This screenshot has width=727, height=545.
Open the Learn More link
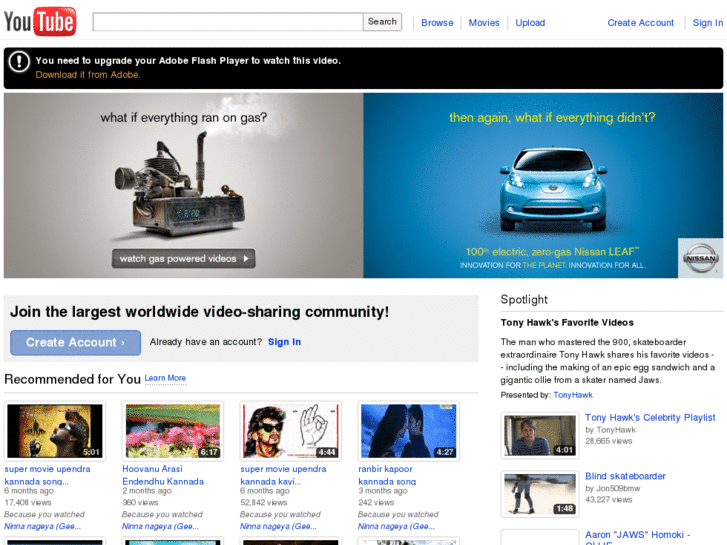[165, 378]
